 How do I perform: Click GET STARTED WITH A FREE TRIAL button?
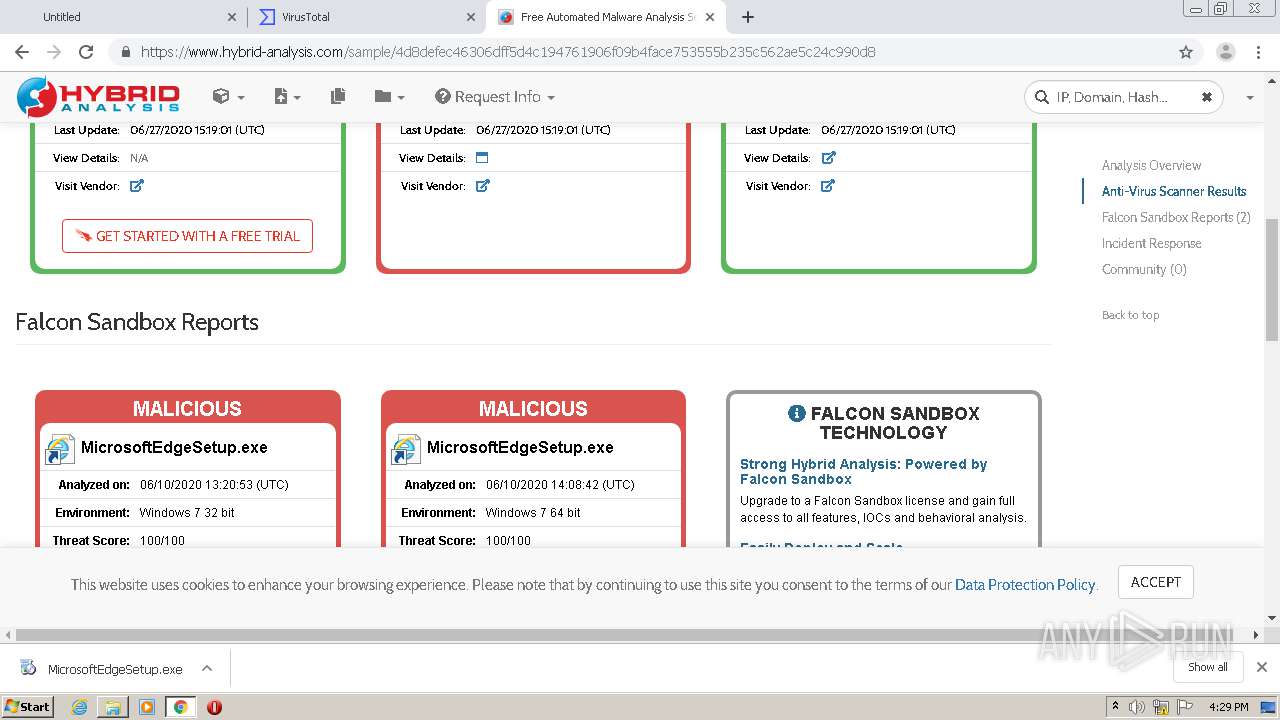(187, 236)
